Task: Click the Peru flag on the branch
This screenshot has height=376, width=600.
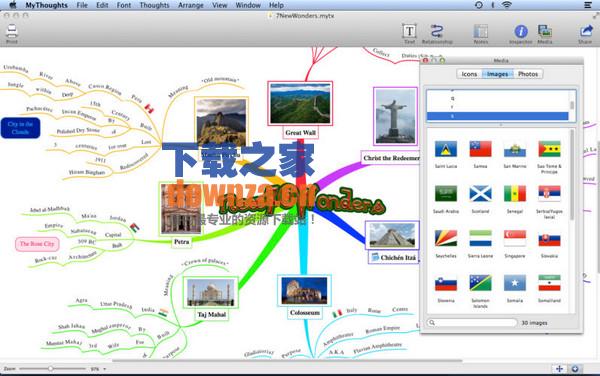Action: (x=149, y=109)
